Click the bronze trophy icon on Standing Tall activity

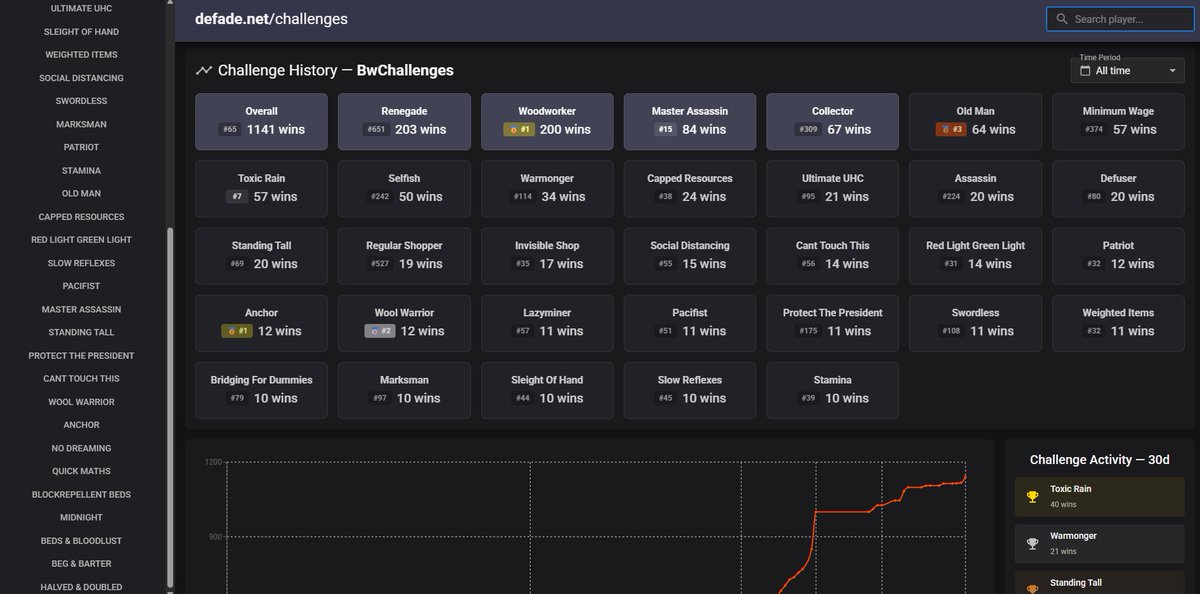pyautogui.click(x=1033, y=588)
